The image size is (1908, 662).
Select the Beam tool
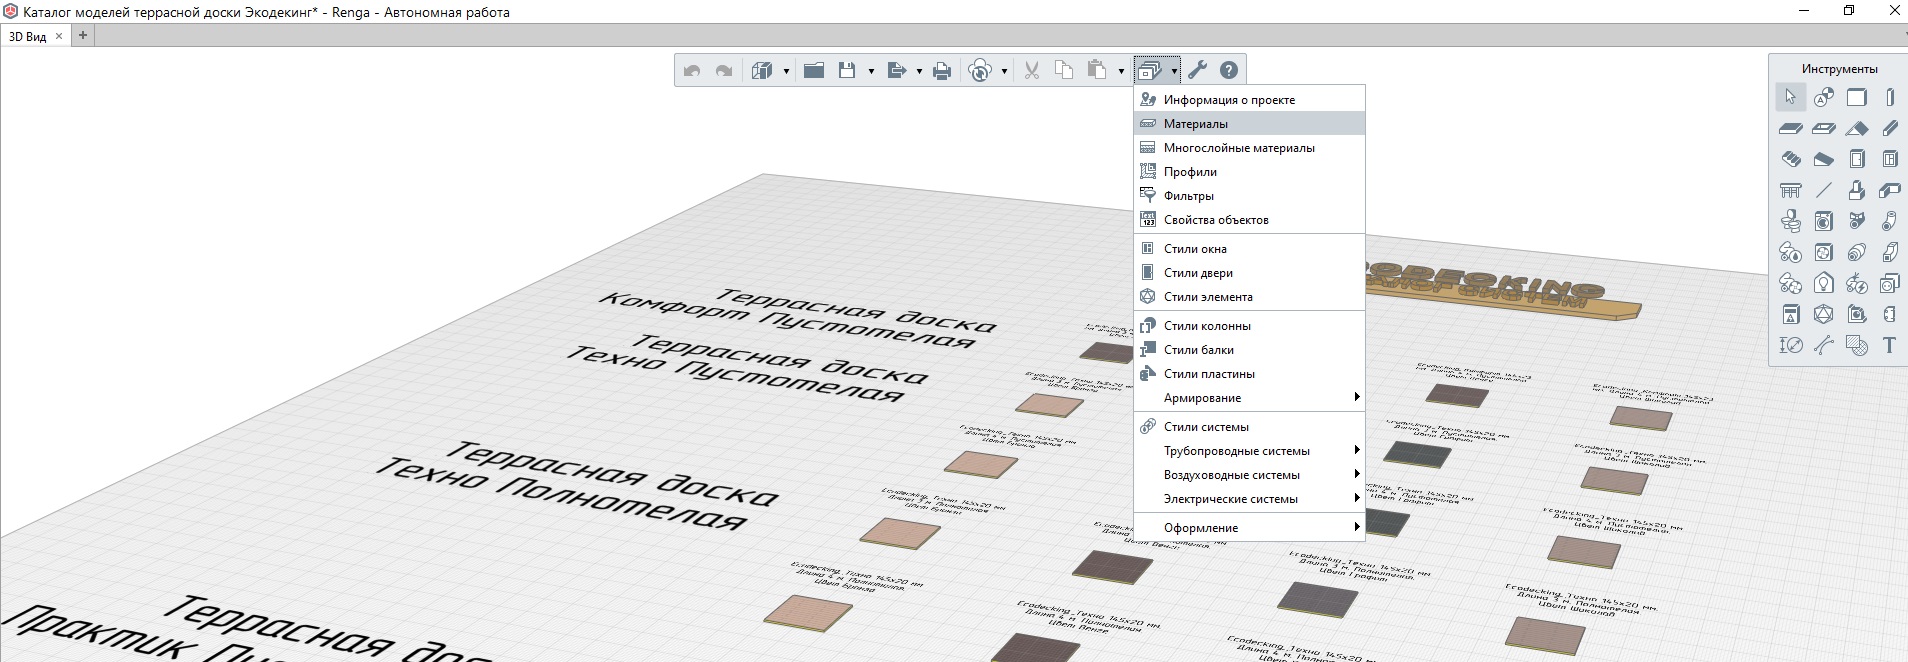pyautogui.click(x=1889, y=128)
